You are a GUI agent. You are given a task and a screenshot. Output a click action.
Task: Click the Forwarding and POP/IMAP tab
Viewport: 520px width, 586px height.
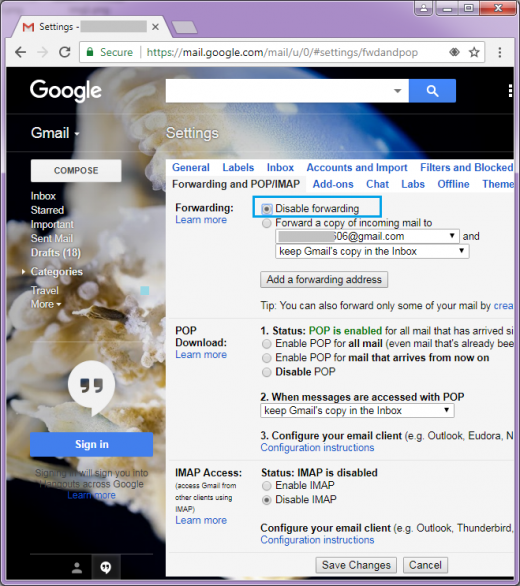tap(236, 184)
